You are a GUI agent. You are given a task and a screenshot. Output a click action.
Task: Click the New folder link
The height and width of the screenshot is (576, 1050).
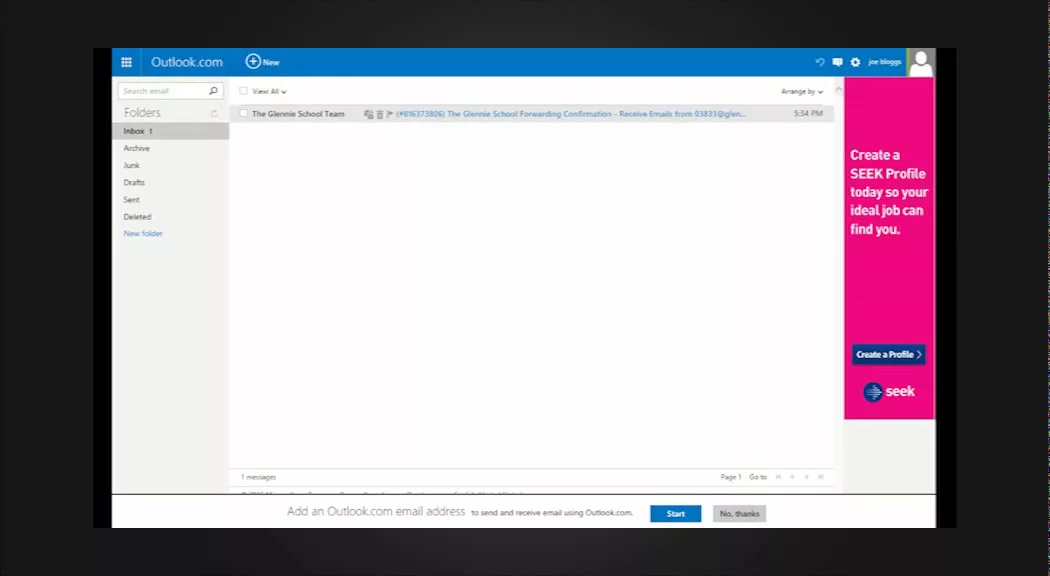point(143,234)
